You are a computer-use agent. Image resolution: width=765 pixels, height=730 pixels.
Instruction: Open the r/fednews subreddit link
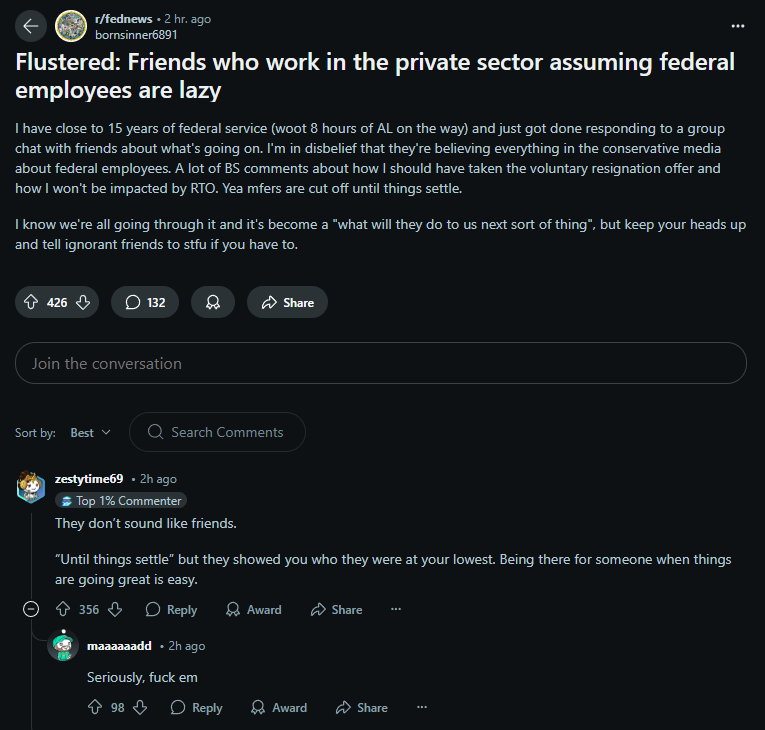(x=123, y=19)
